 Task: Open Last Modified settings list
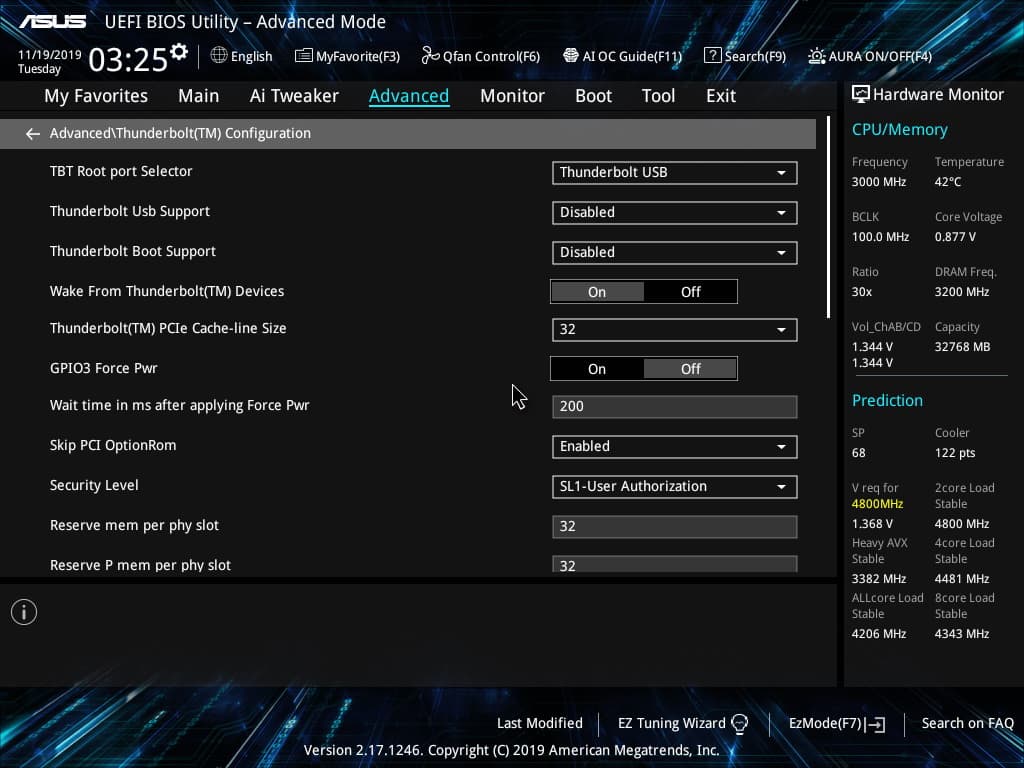pyautogui.click(x=539, y=724)
